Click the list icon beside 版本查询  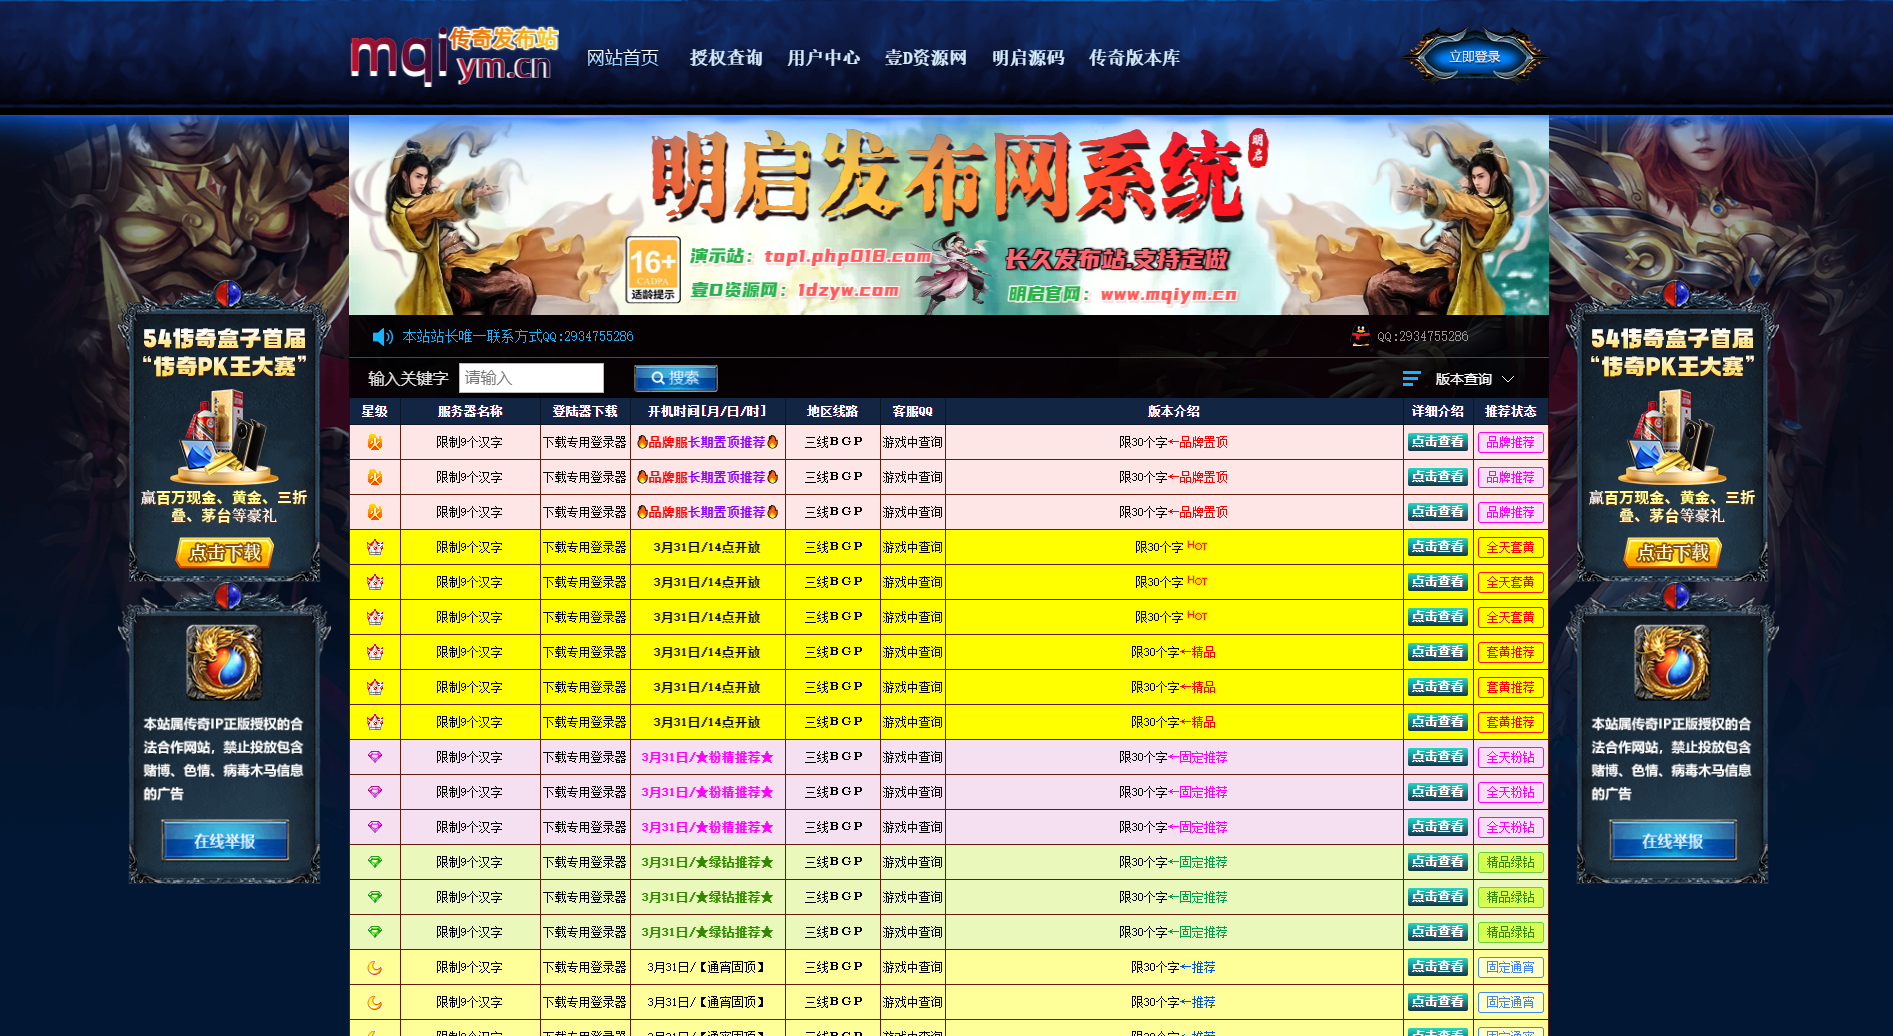coord(1411,379)
